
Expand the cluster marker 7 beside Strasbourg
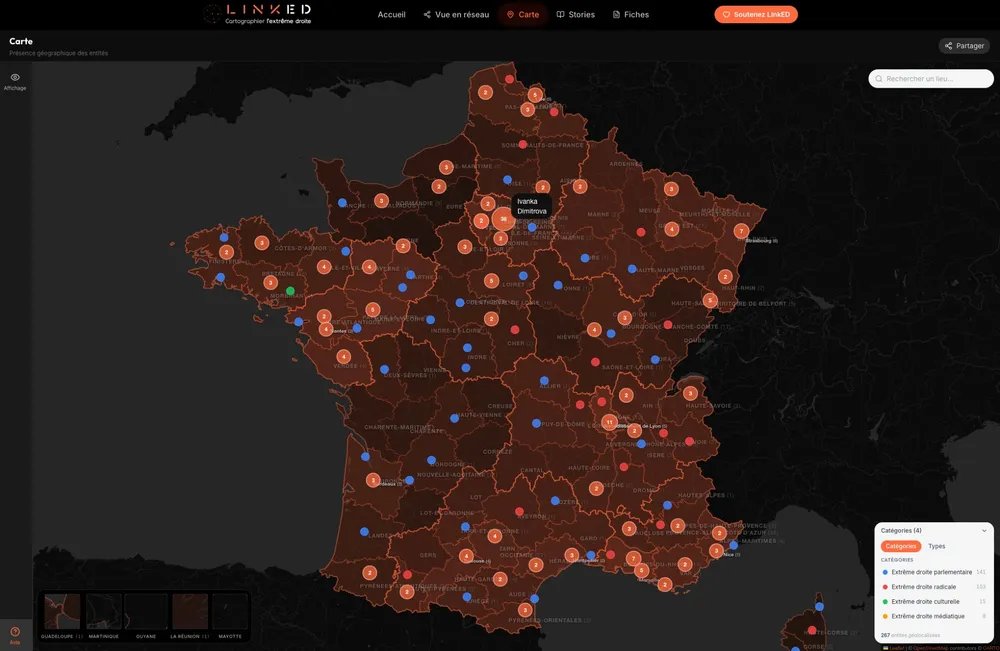click(x=740, y=231)
